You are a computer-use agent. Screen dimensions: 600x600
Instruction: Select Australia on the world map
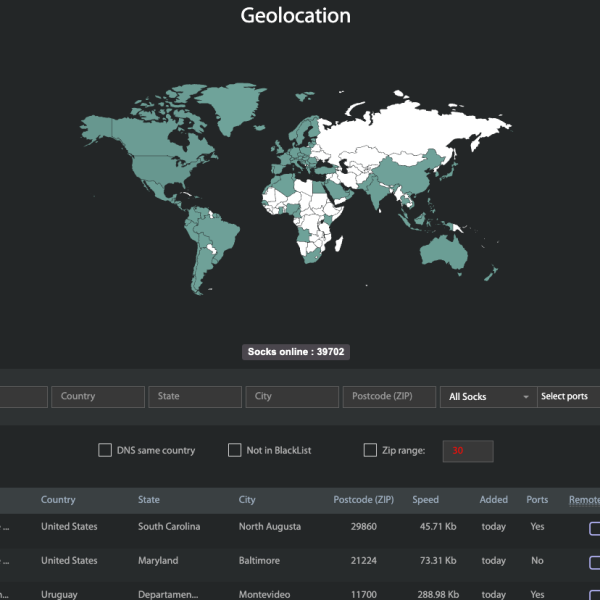[x=444, y=253]
